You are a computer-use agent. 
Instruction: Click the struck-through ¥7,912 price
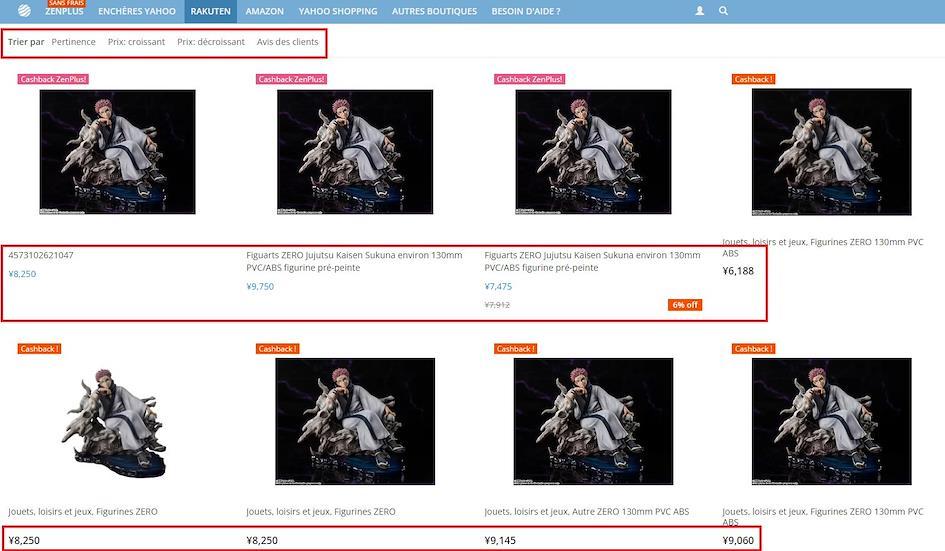click(497, 305)
